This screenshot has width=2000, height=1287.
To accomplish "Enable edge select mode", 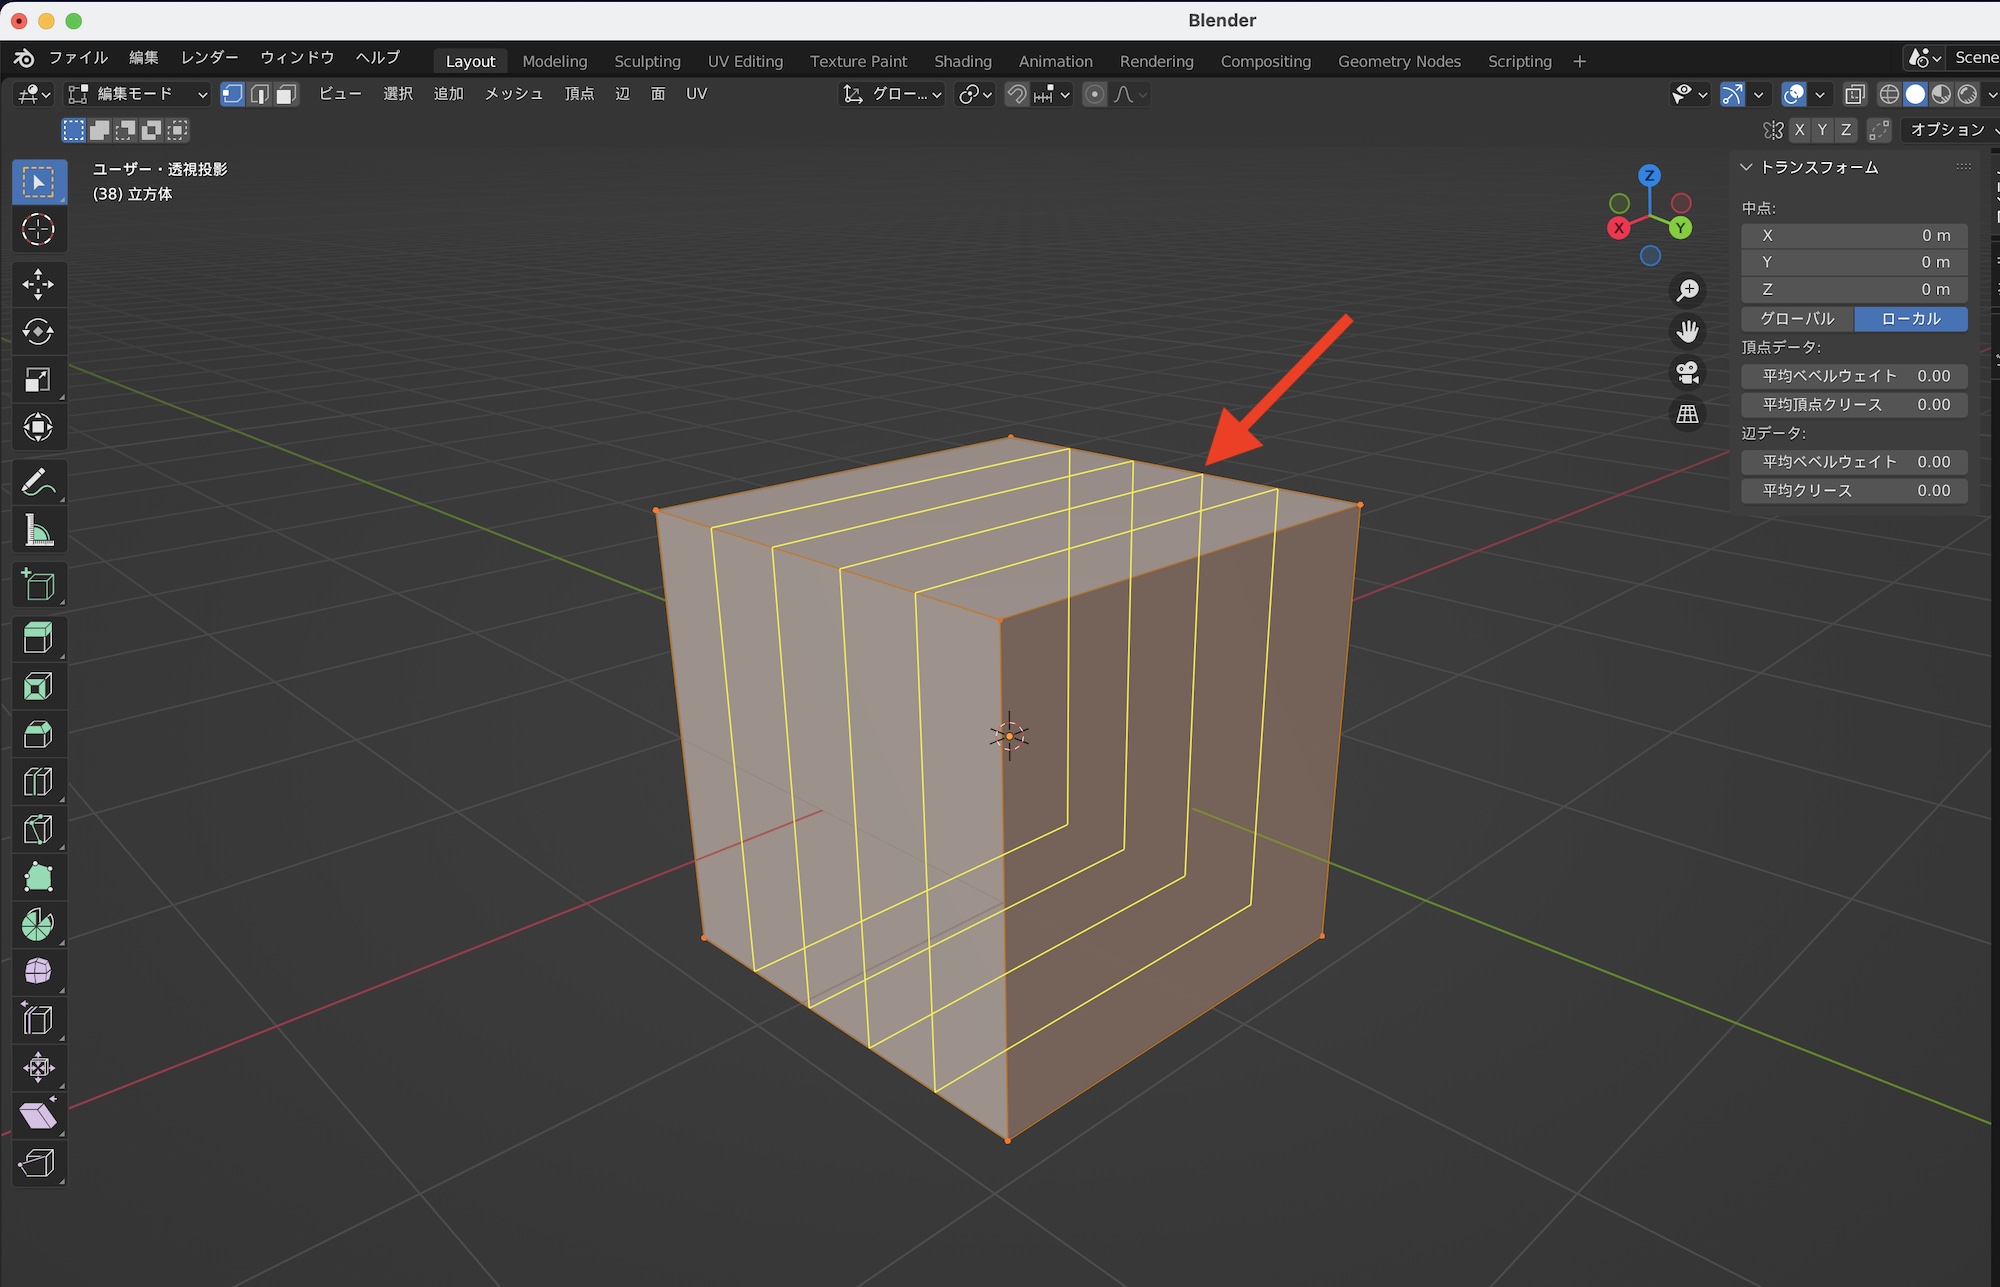I will (x=260, y=94).
